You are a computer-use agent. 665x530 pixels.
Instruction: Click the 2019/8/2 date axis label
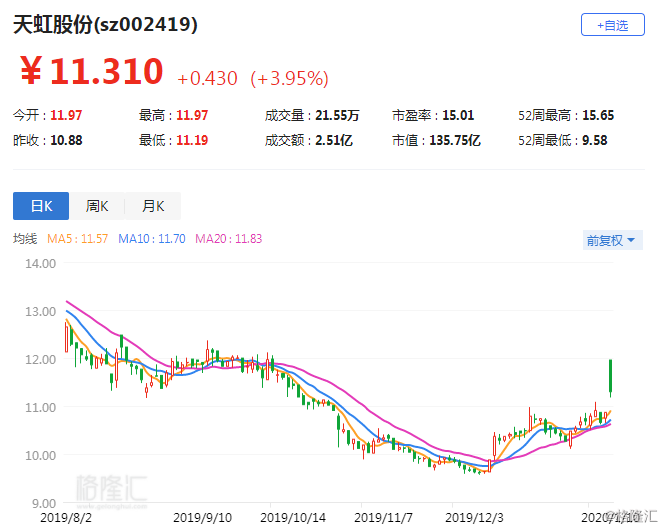66,518
